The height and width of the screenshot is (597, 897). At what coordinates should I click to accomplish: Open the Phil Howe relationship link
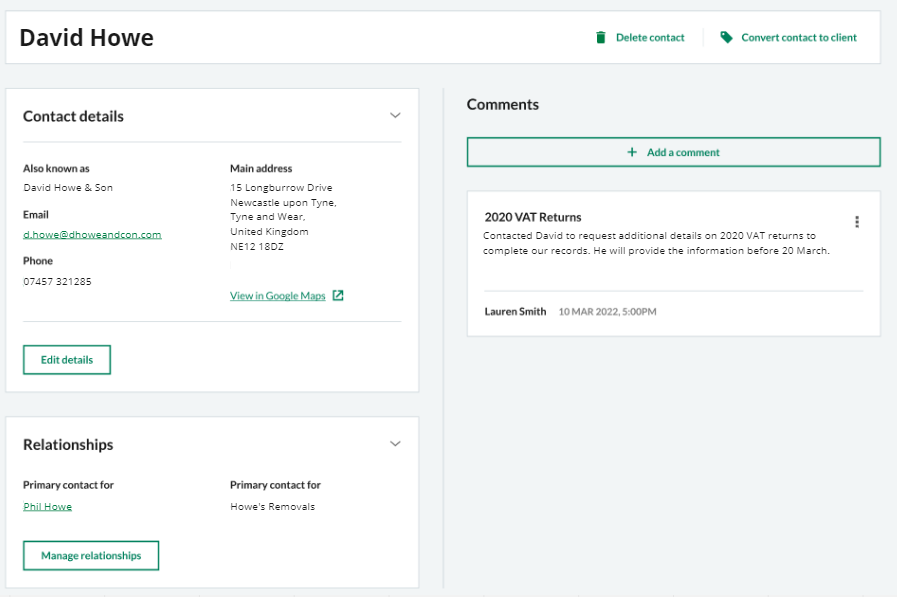pyautogui.click(x=47, y=507)
